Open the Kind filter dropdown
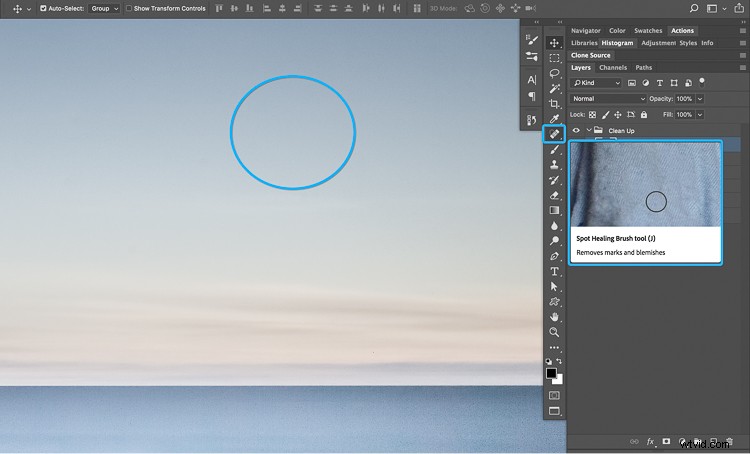 pyautogui.click(x=596, y=83)
